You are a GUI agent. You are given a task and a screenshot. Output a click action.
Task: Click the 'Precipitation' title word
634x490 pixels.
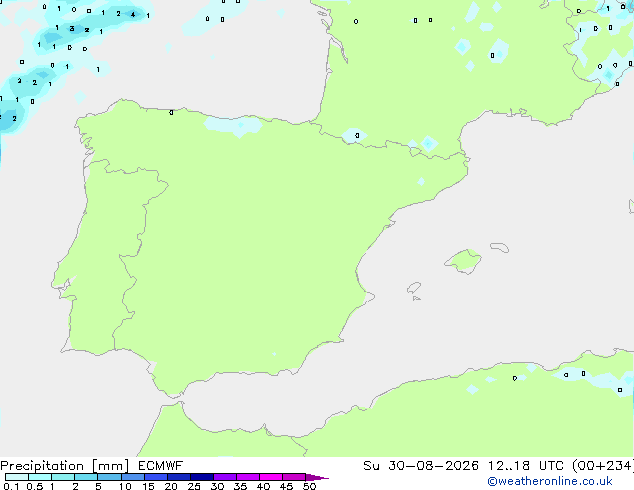click(x=42, y=466)
